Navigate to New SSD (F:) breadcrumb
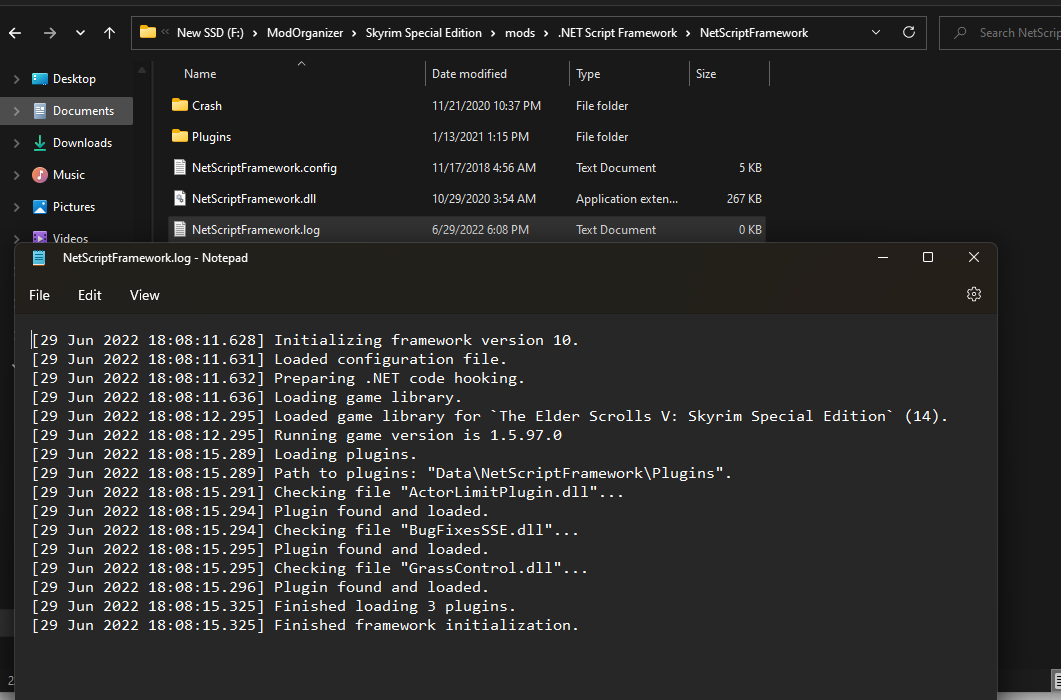This screenshot has height=700, width=1061. coord(210,32)
